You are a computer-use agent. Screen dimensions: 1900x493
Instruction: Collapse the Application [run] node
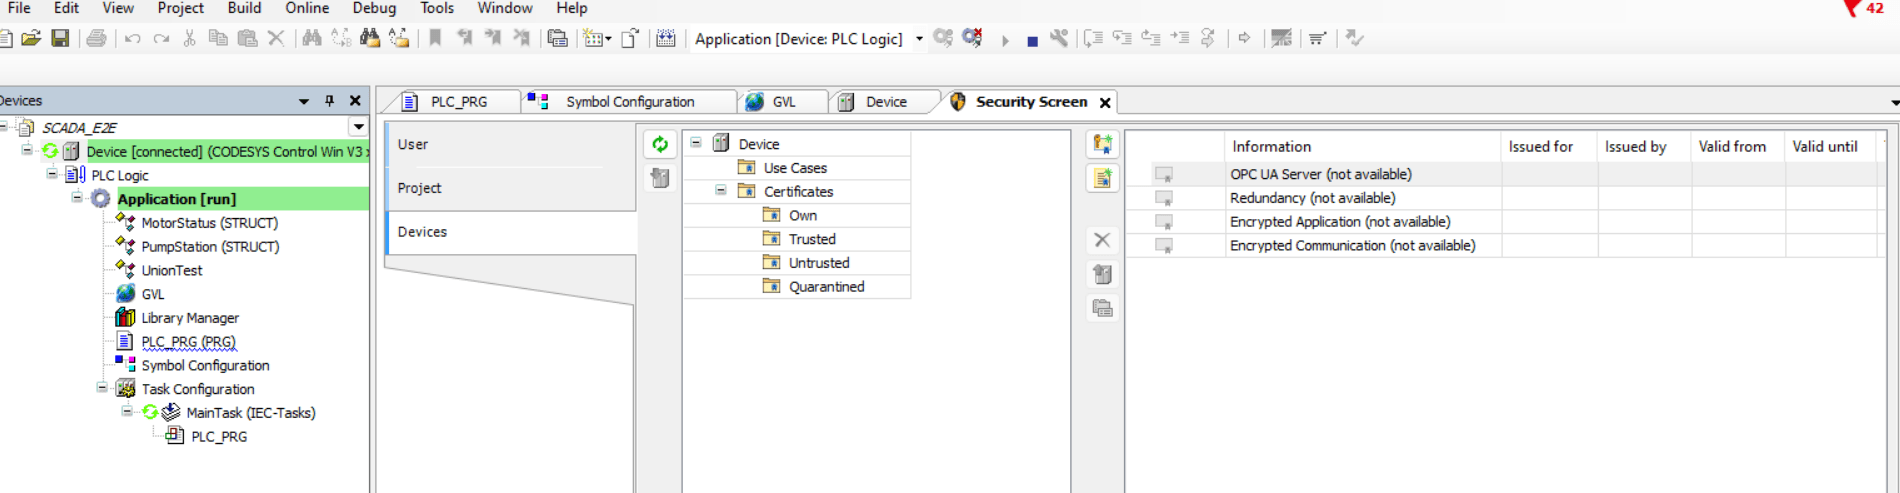click(x=77, y=198)
